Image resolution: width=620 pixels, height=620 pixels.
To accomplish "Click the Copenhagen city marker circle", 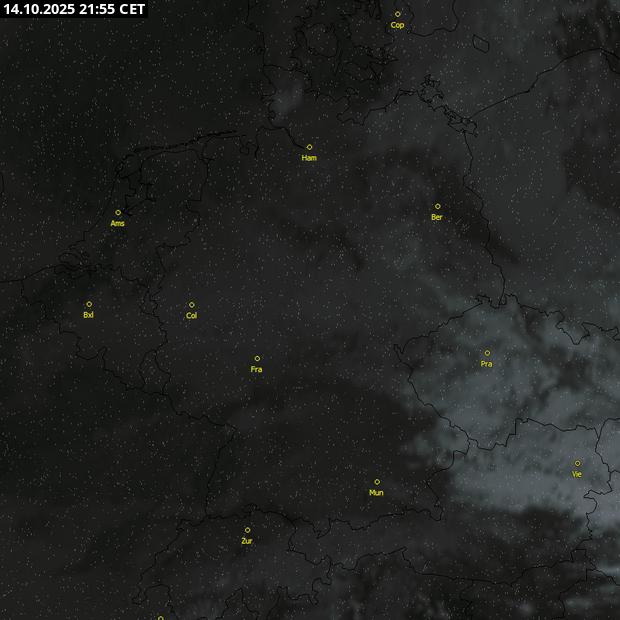I will click(x=397, y=14).
